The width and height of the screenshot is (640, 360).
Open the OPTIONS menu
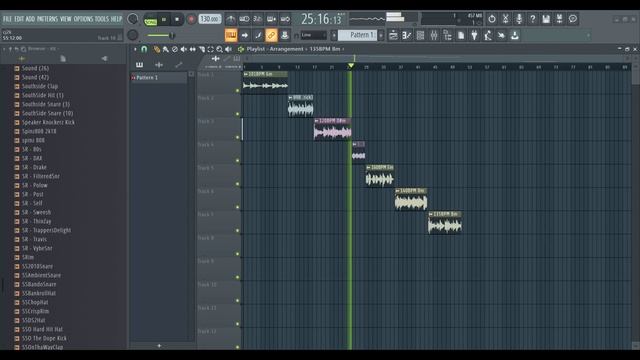point(83,19)
